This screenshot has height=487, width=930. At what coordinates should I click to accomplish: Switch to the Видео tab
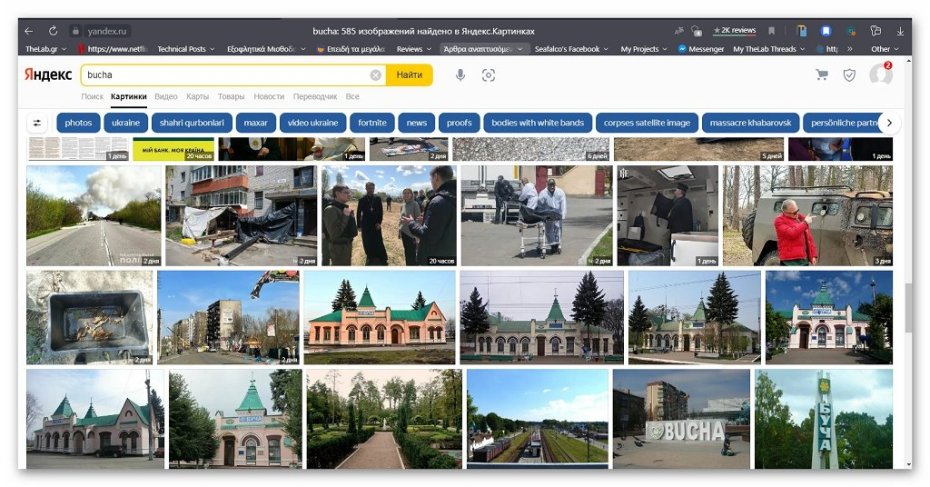click(166, 96)
